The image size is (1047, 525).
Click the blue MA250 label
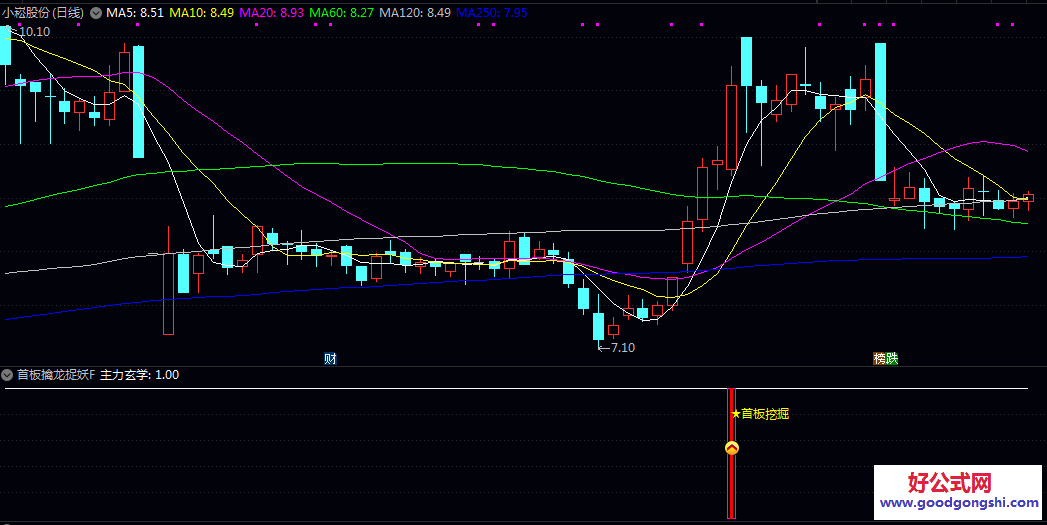point(492,13)
